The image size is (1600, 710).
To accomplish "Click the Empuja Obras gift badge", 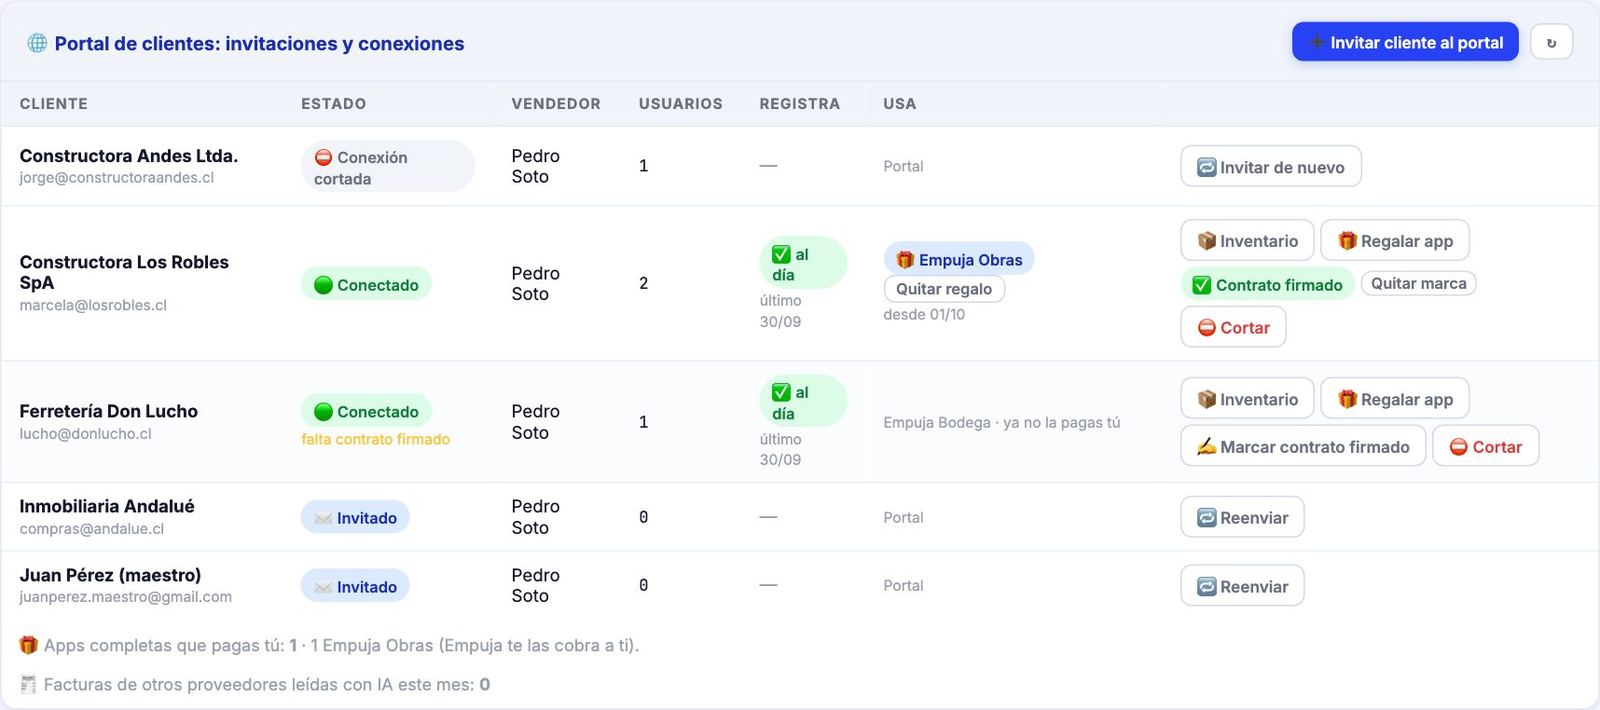I will point(959,259).
